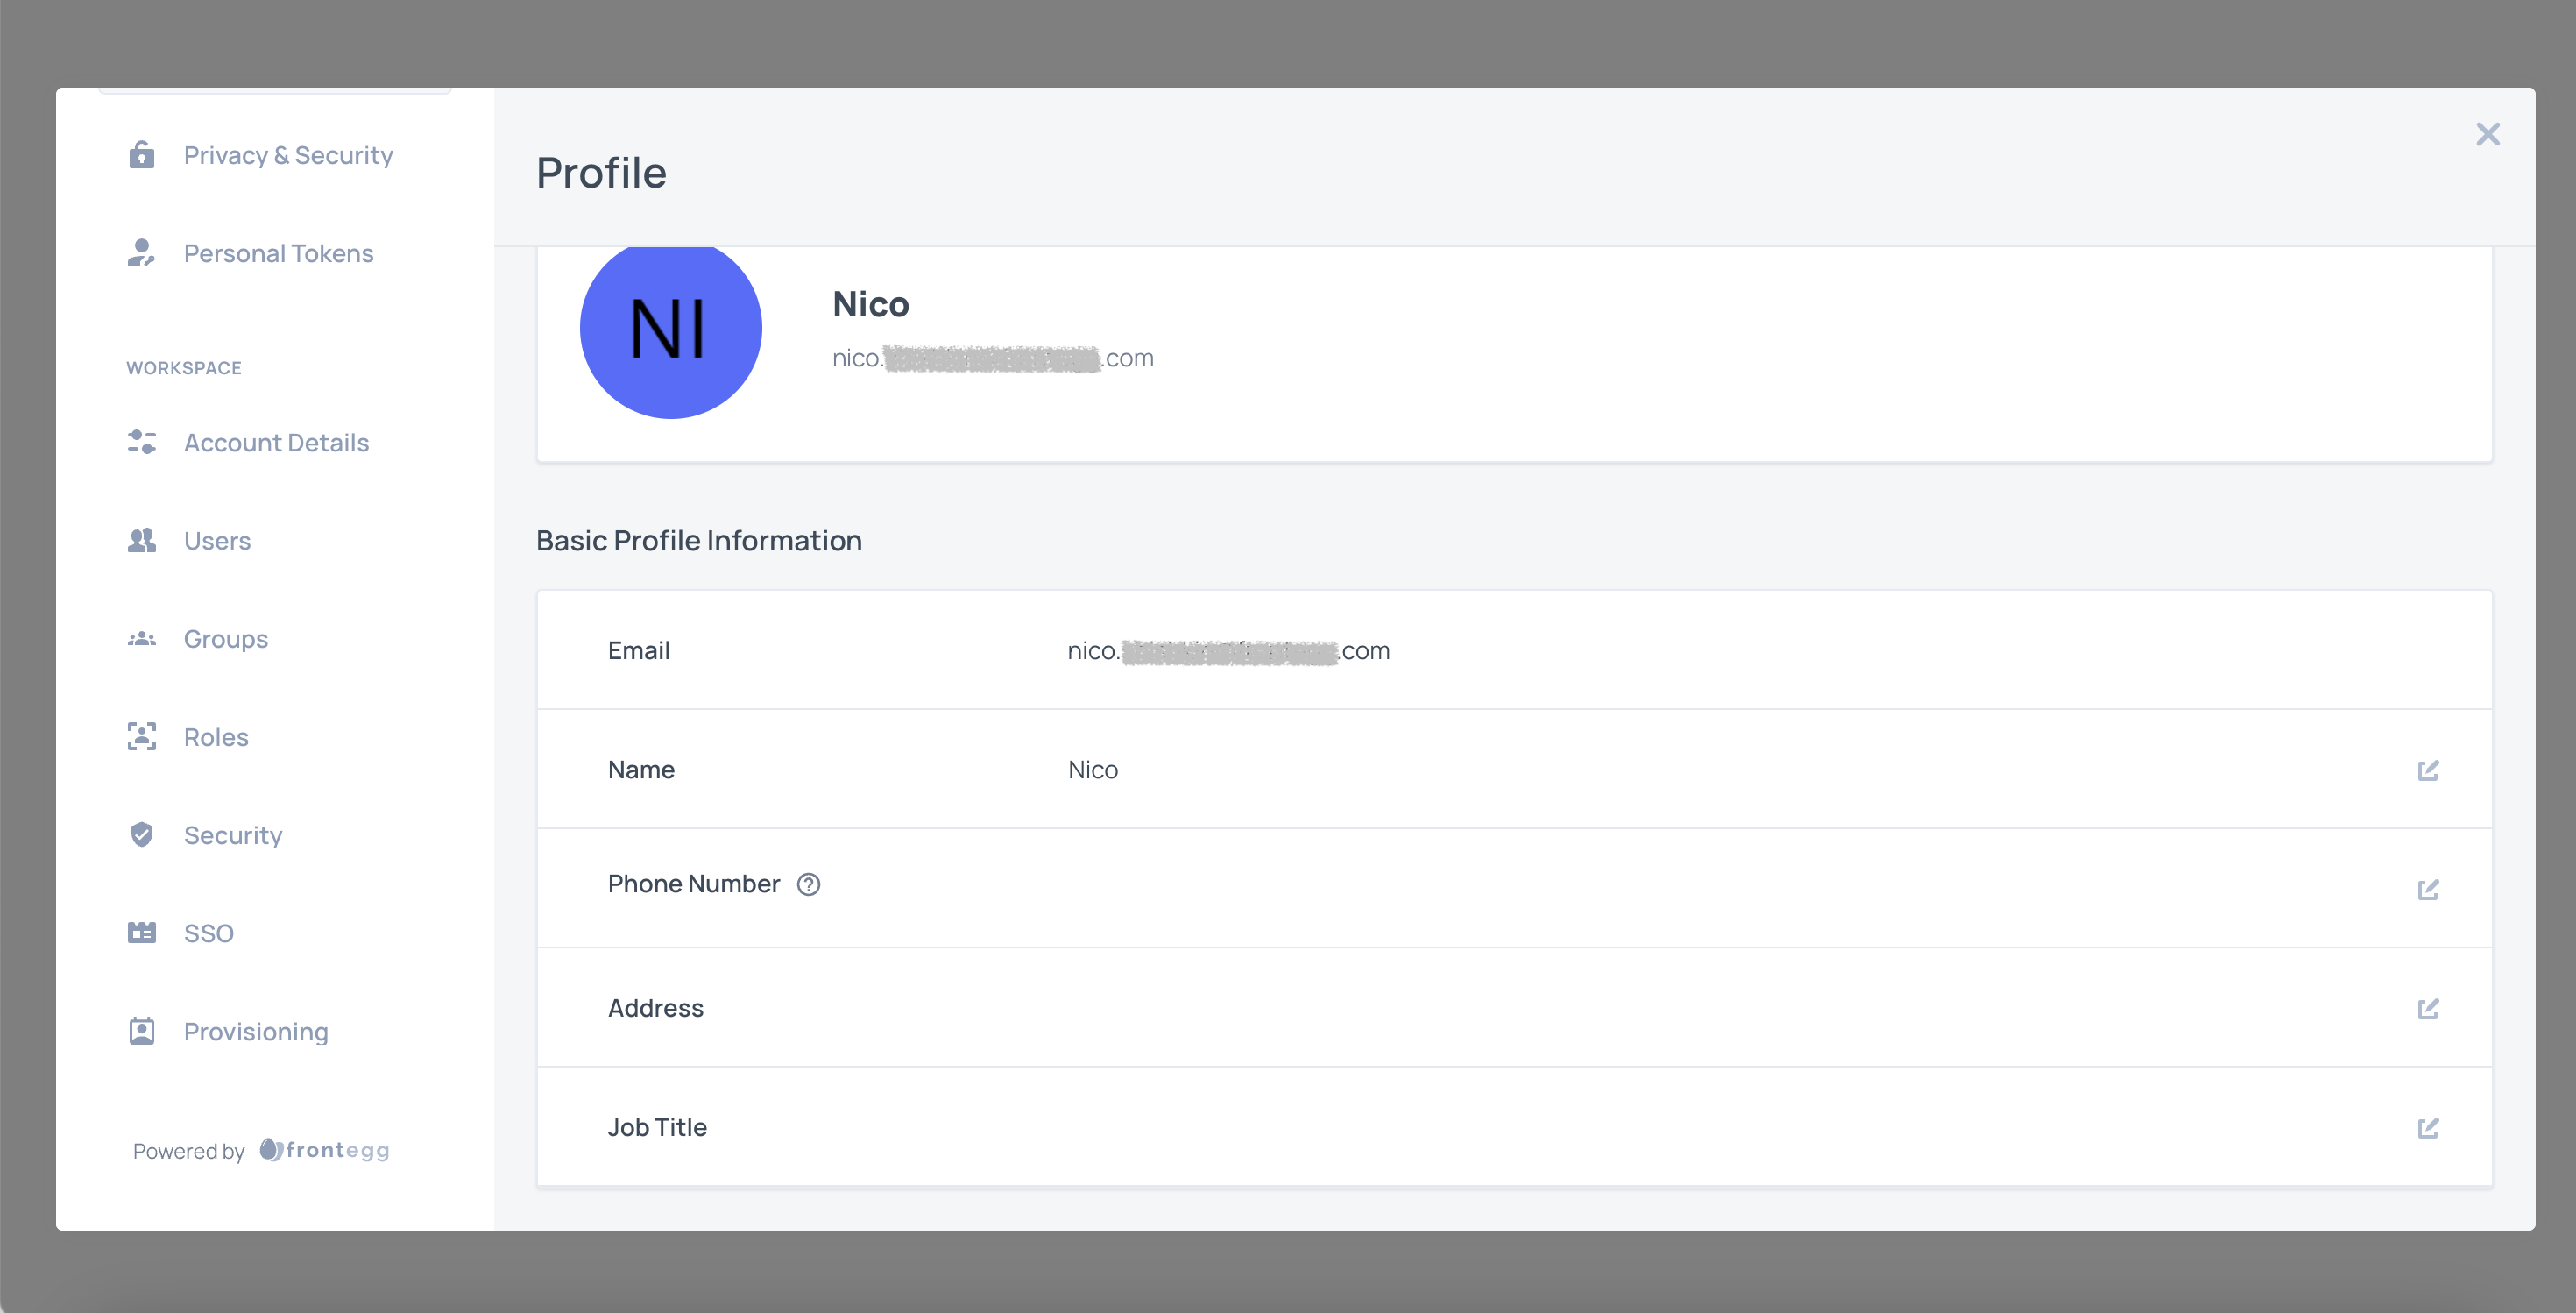Show Phone Number help tooltip icon
The width and height of the screenshot is (2576, 1313).
point(808,884)
